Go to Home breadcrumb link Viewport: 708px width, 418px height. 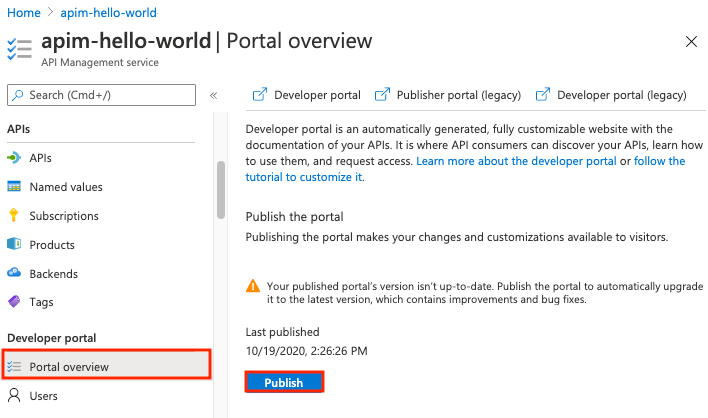point(24,13)
